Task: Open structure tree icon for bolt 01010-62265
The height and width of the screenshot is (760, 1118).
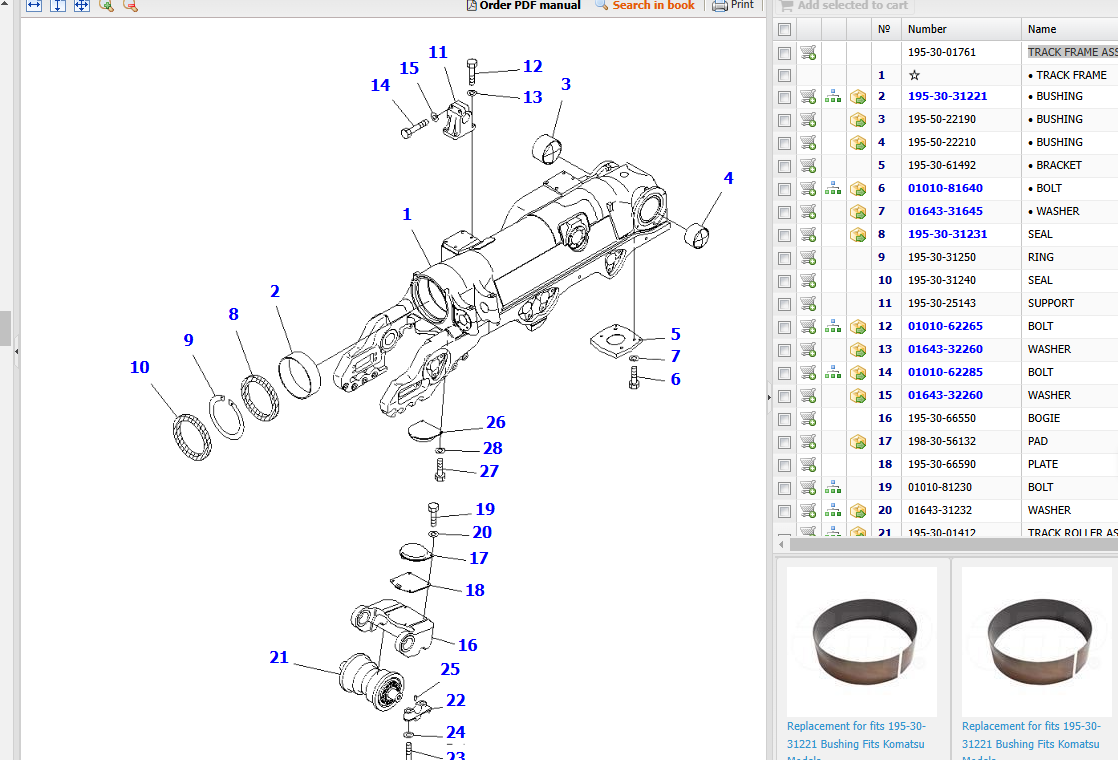Action: point(833,327)
